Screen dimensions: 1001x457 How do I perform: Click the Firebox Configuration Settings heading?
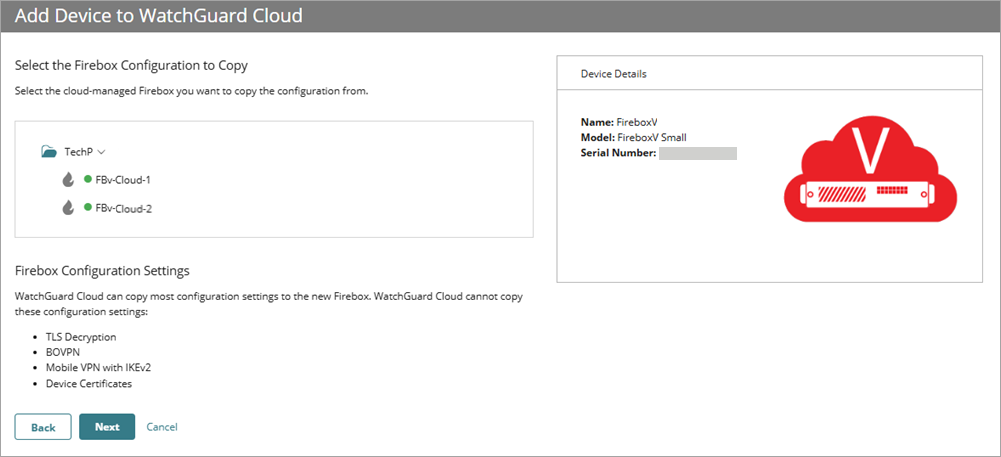[x=102, y=271]
